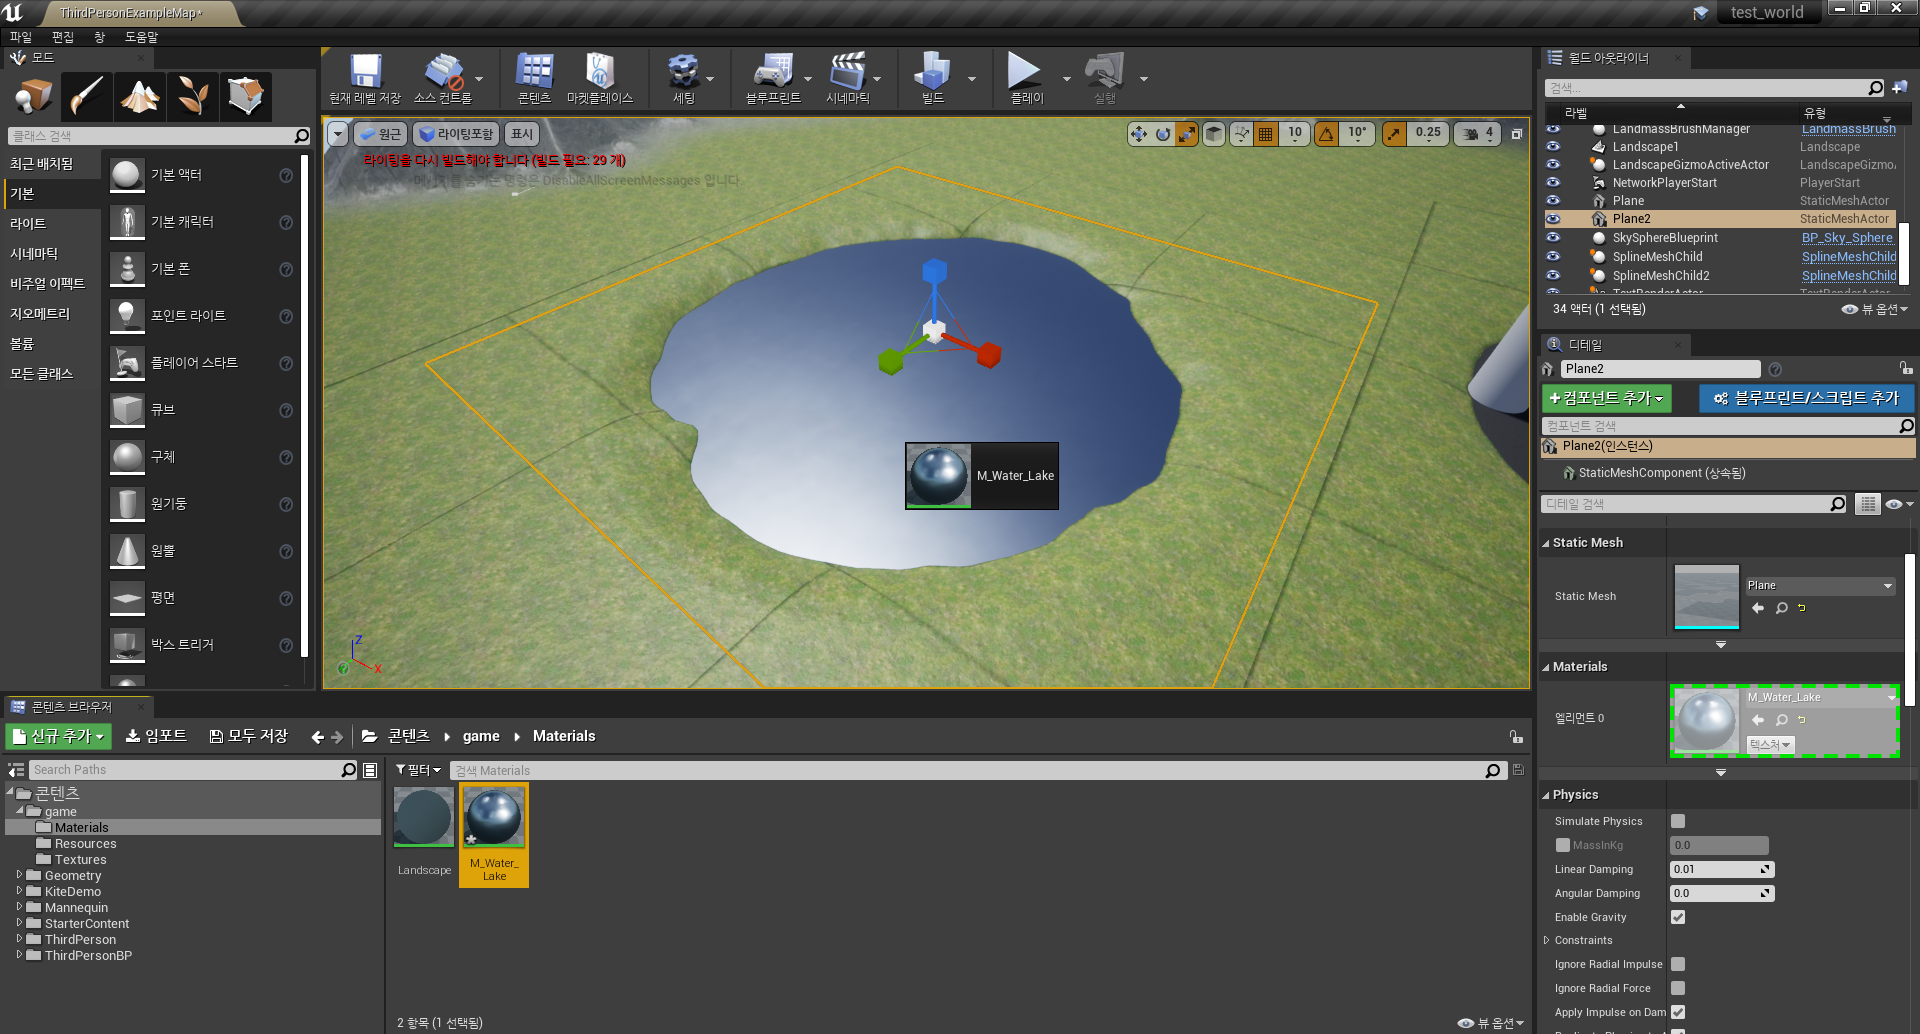The image size is (1920, 1034).
Task: Open M_Water_Lake material dropdown
Action: point(1820,698)
